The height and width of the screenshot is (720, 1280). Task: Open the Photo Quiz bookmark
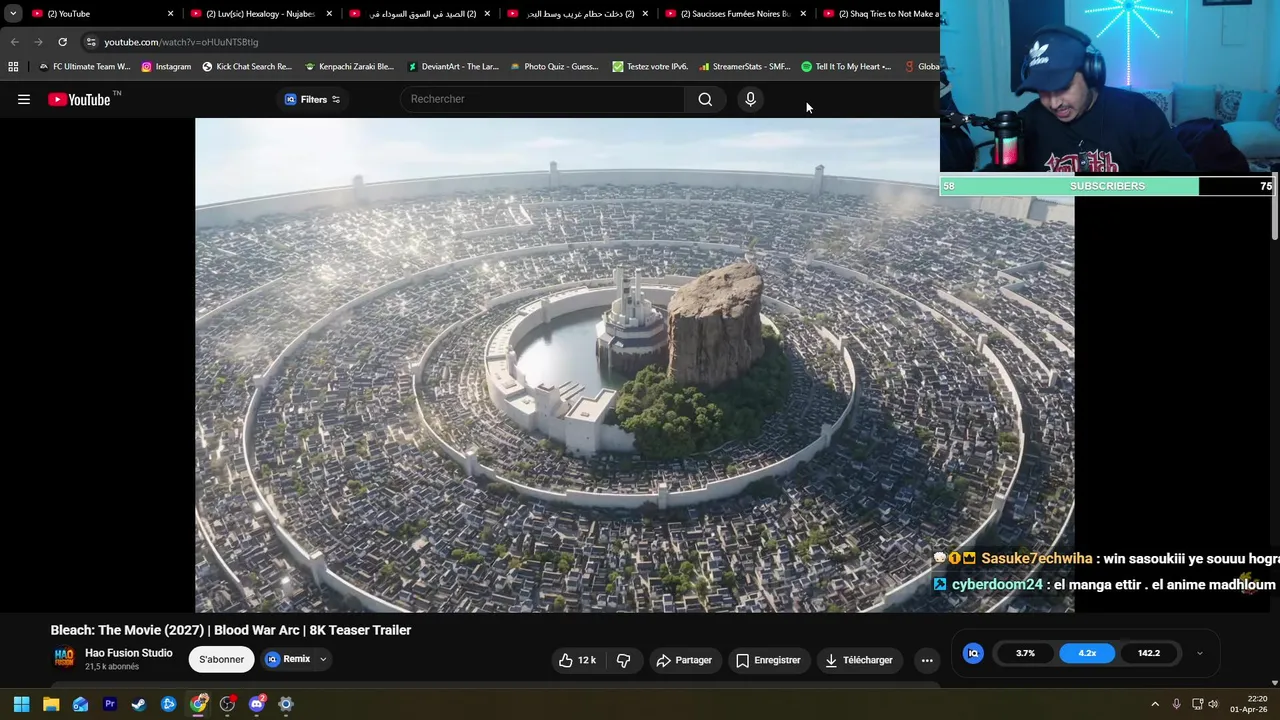point(555,67)
